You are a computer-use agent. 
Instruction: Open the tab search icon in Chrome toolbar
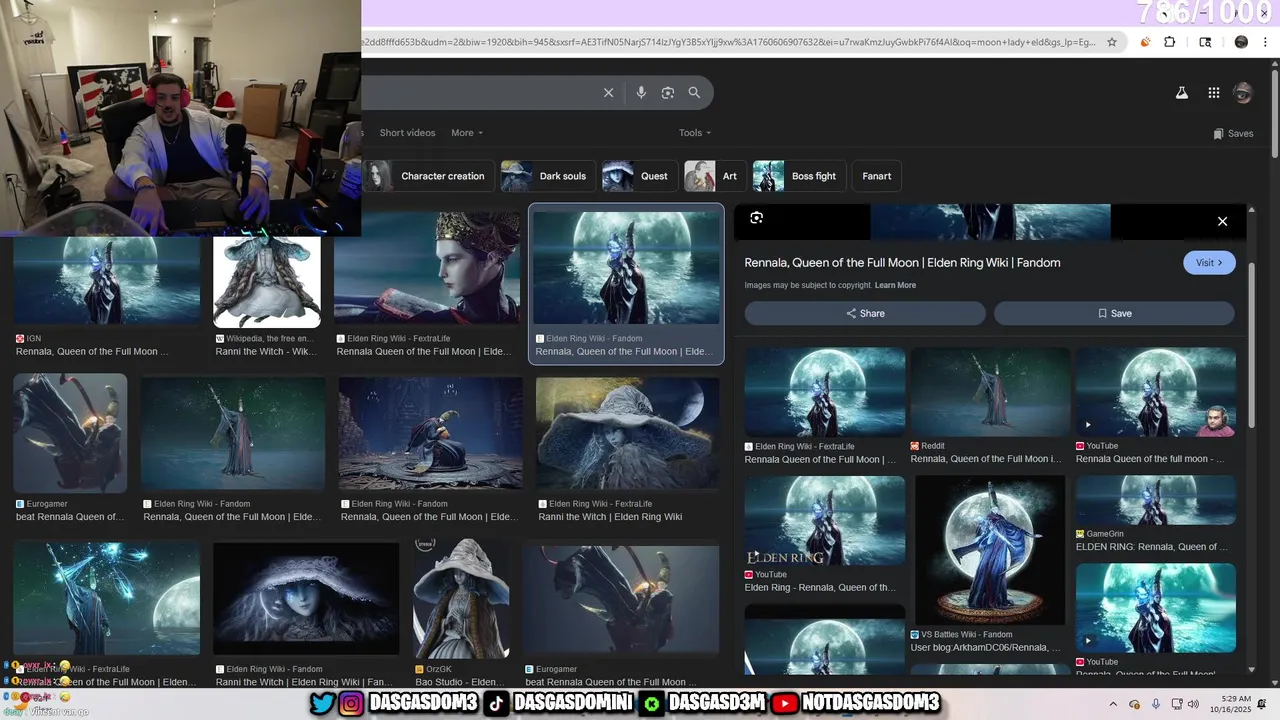pyautogui.click(x=1205, y=42)
